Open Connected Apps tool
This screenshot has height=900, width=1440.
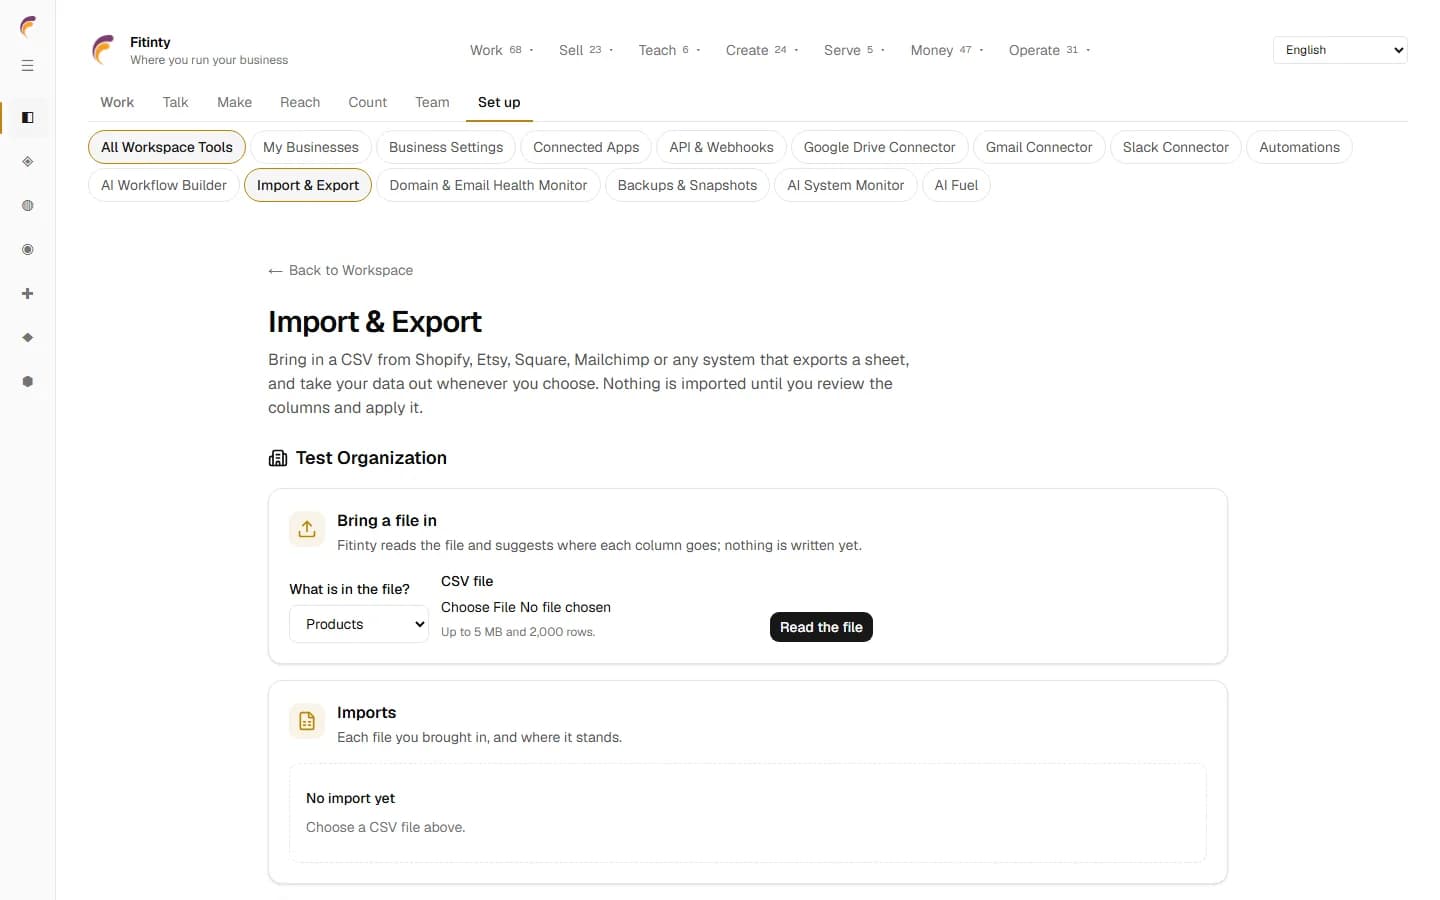[586, 147]
